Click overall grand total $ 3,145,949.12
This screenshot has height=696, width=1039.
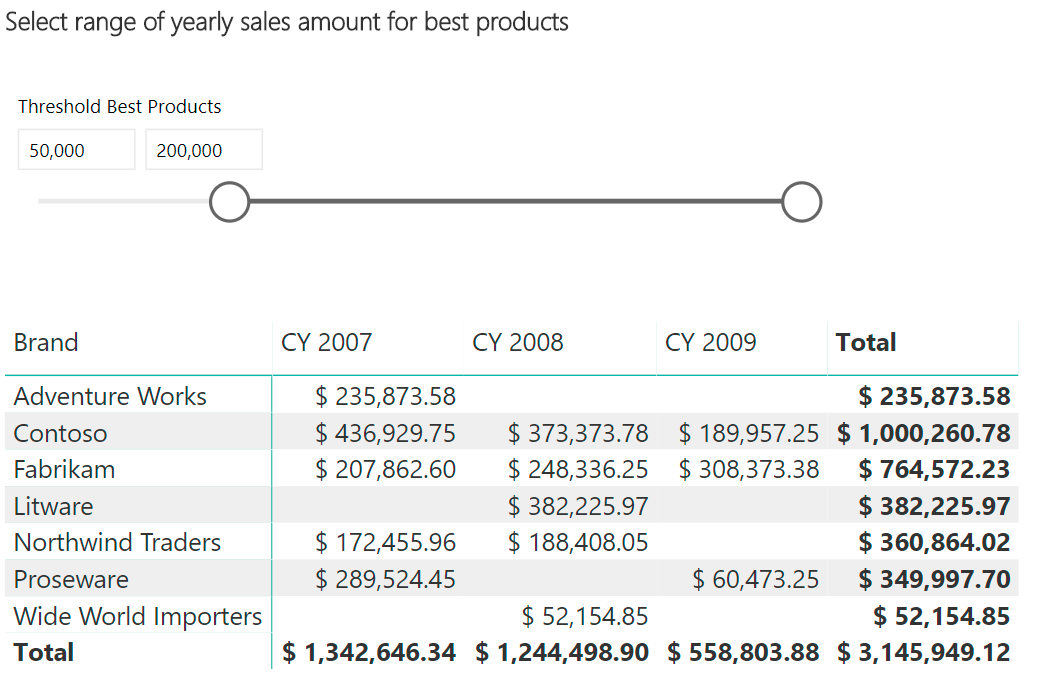(924, 653)
